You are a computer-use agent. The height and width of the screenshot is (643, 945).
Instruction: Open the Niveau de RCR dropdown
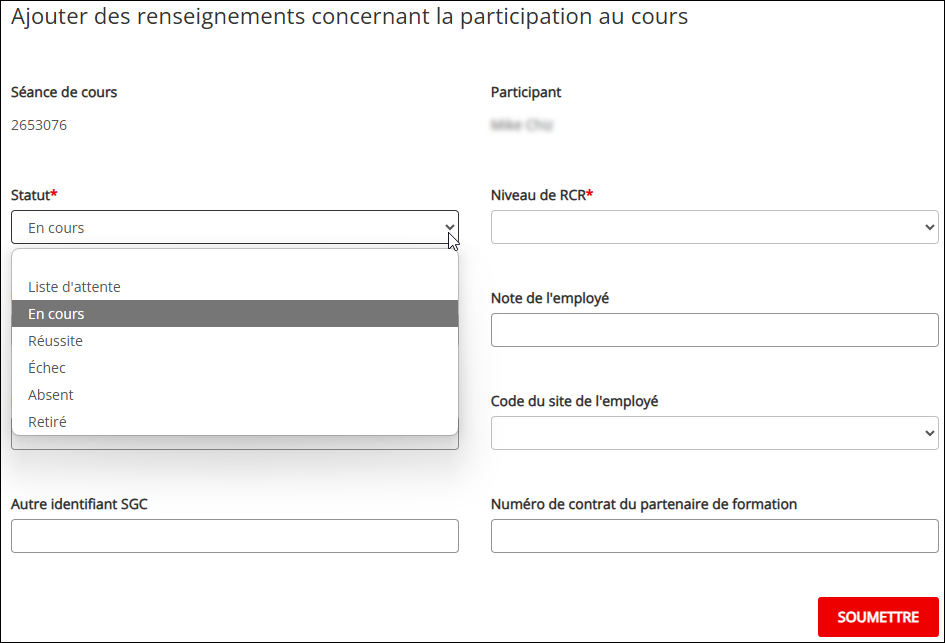(x=714, y=227)
